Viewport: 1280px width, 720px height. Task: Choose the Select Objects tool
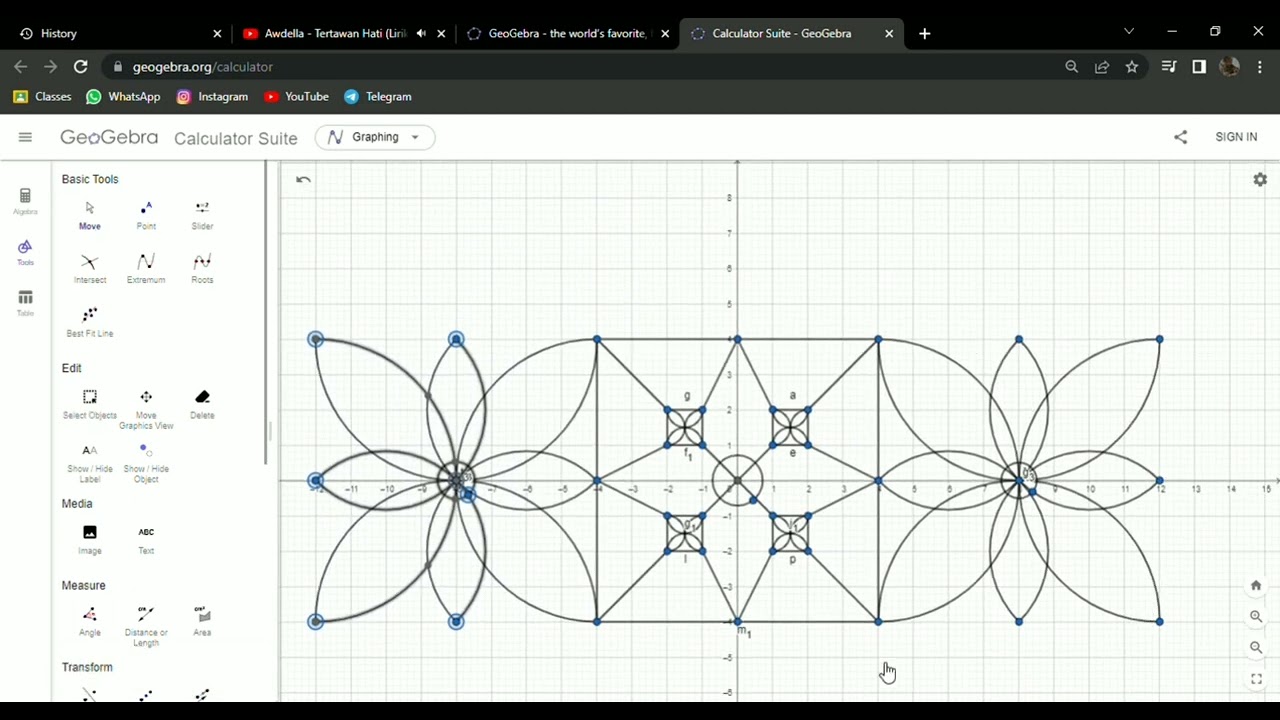click(x=89, y=404)
